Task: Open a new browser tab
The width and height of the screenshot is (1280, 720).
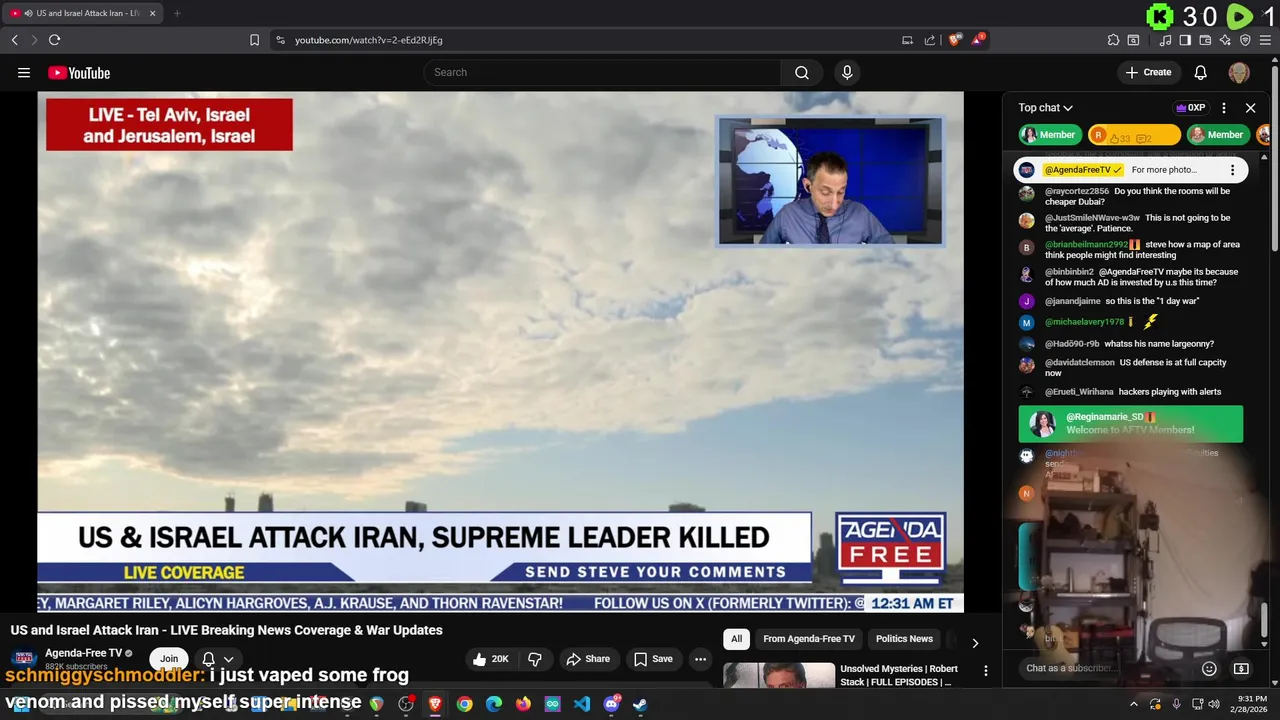Action: pos(177,13)
